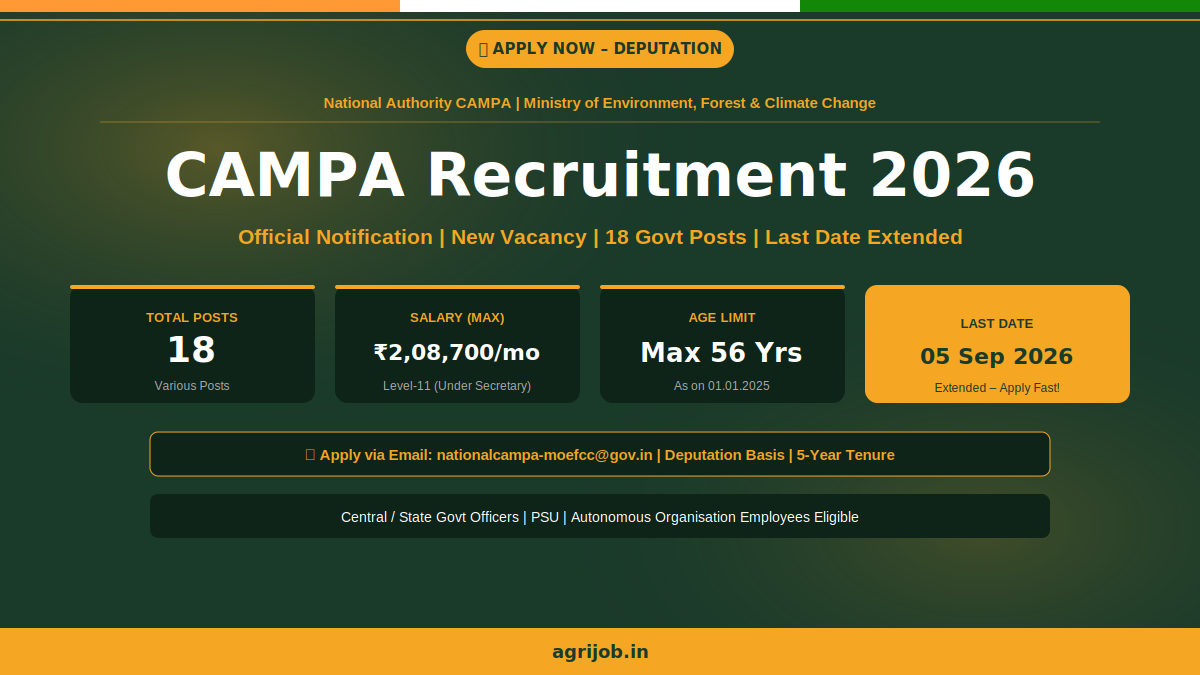Click the Official Notification subtitle line
Screen dimensions: 1200x675
click(600, 237)
